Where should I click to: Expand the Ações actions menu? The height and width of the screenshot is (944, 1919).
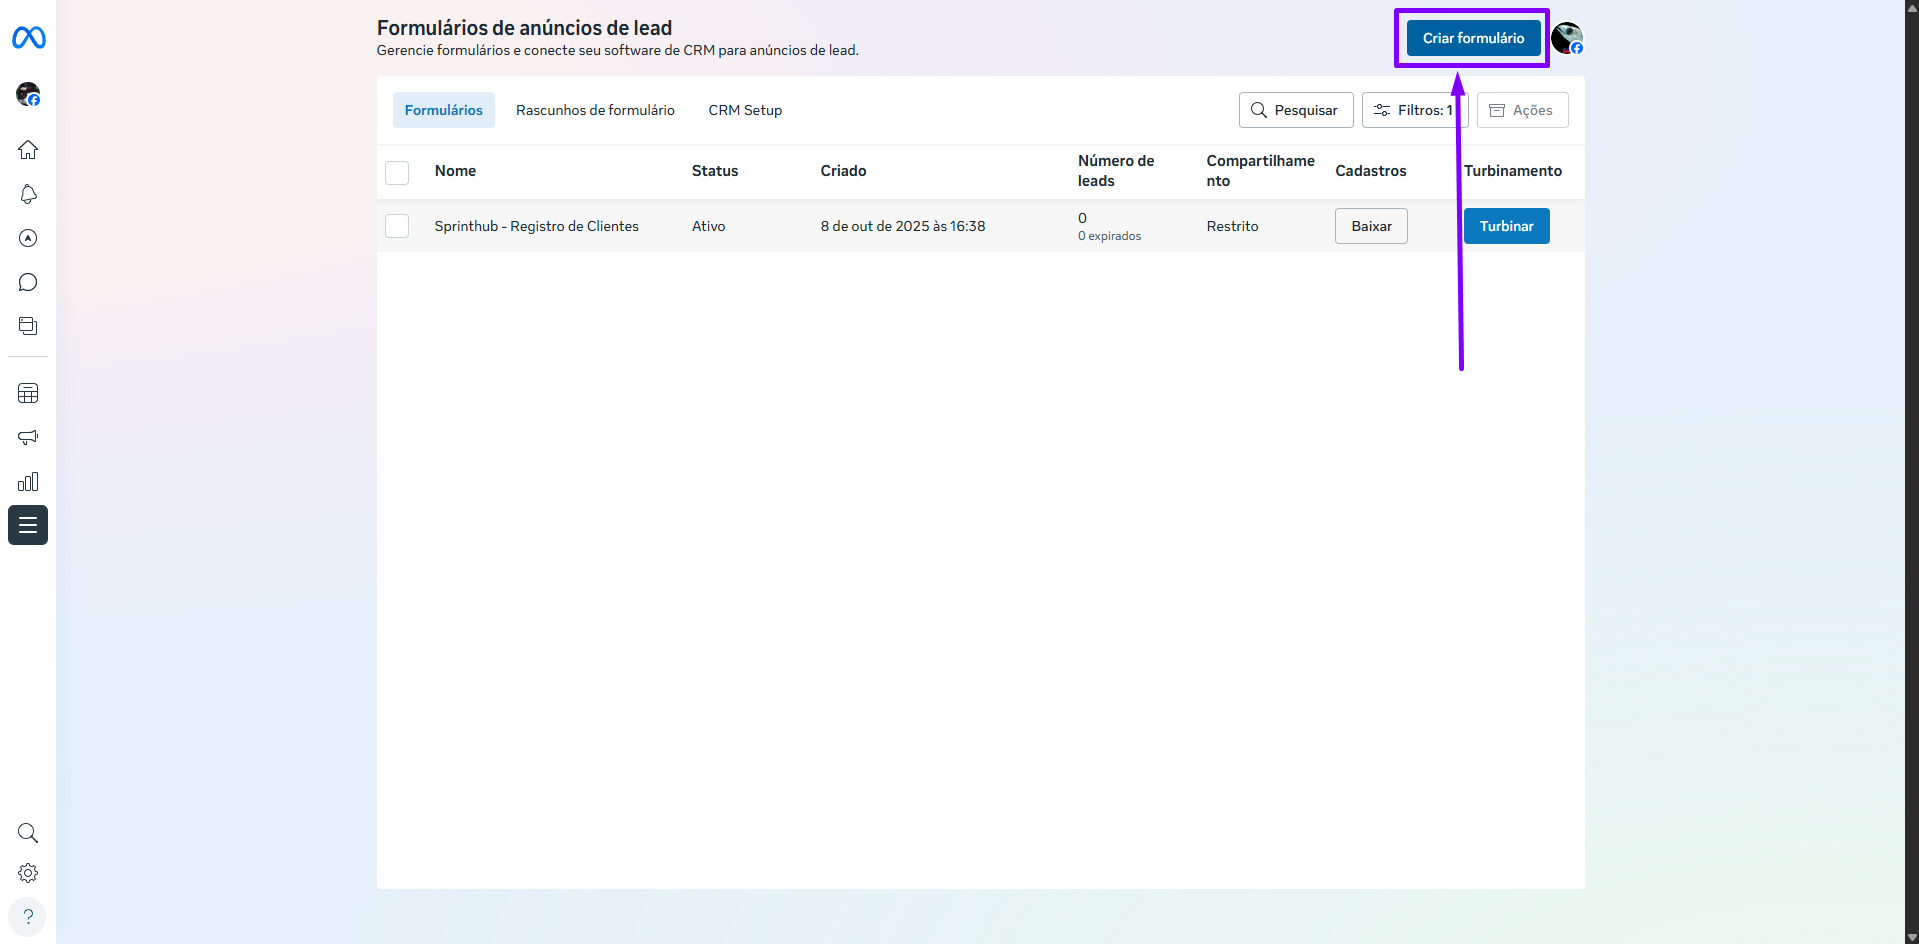(x=1522, y=110)
